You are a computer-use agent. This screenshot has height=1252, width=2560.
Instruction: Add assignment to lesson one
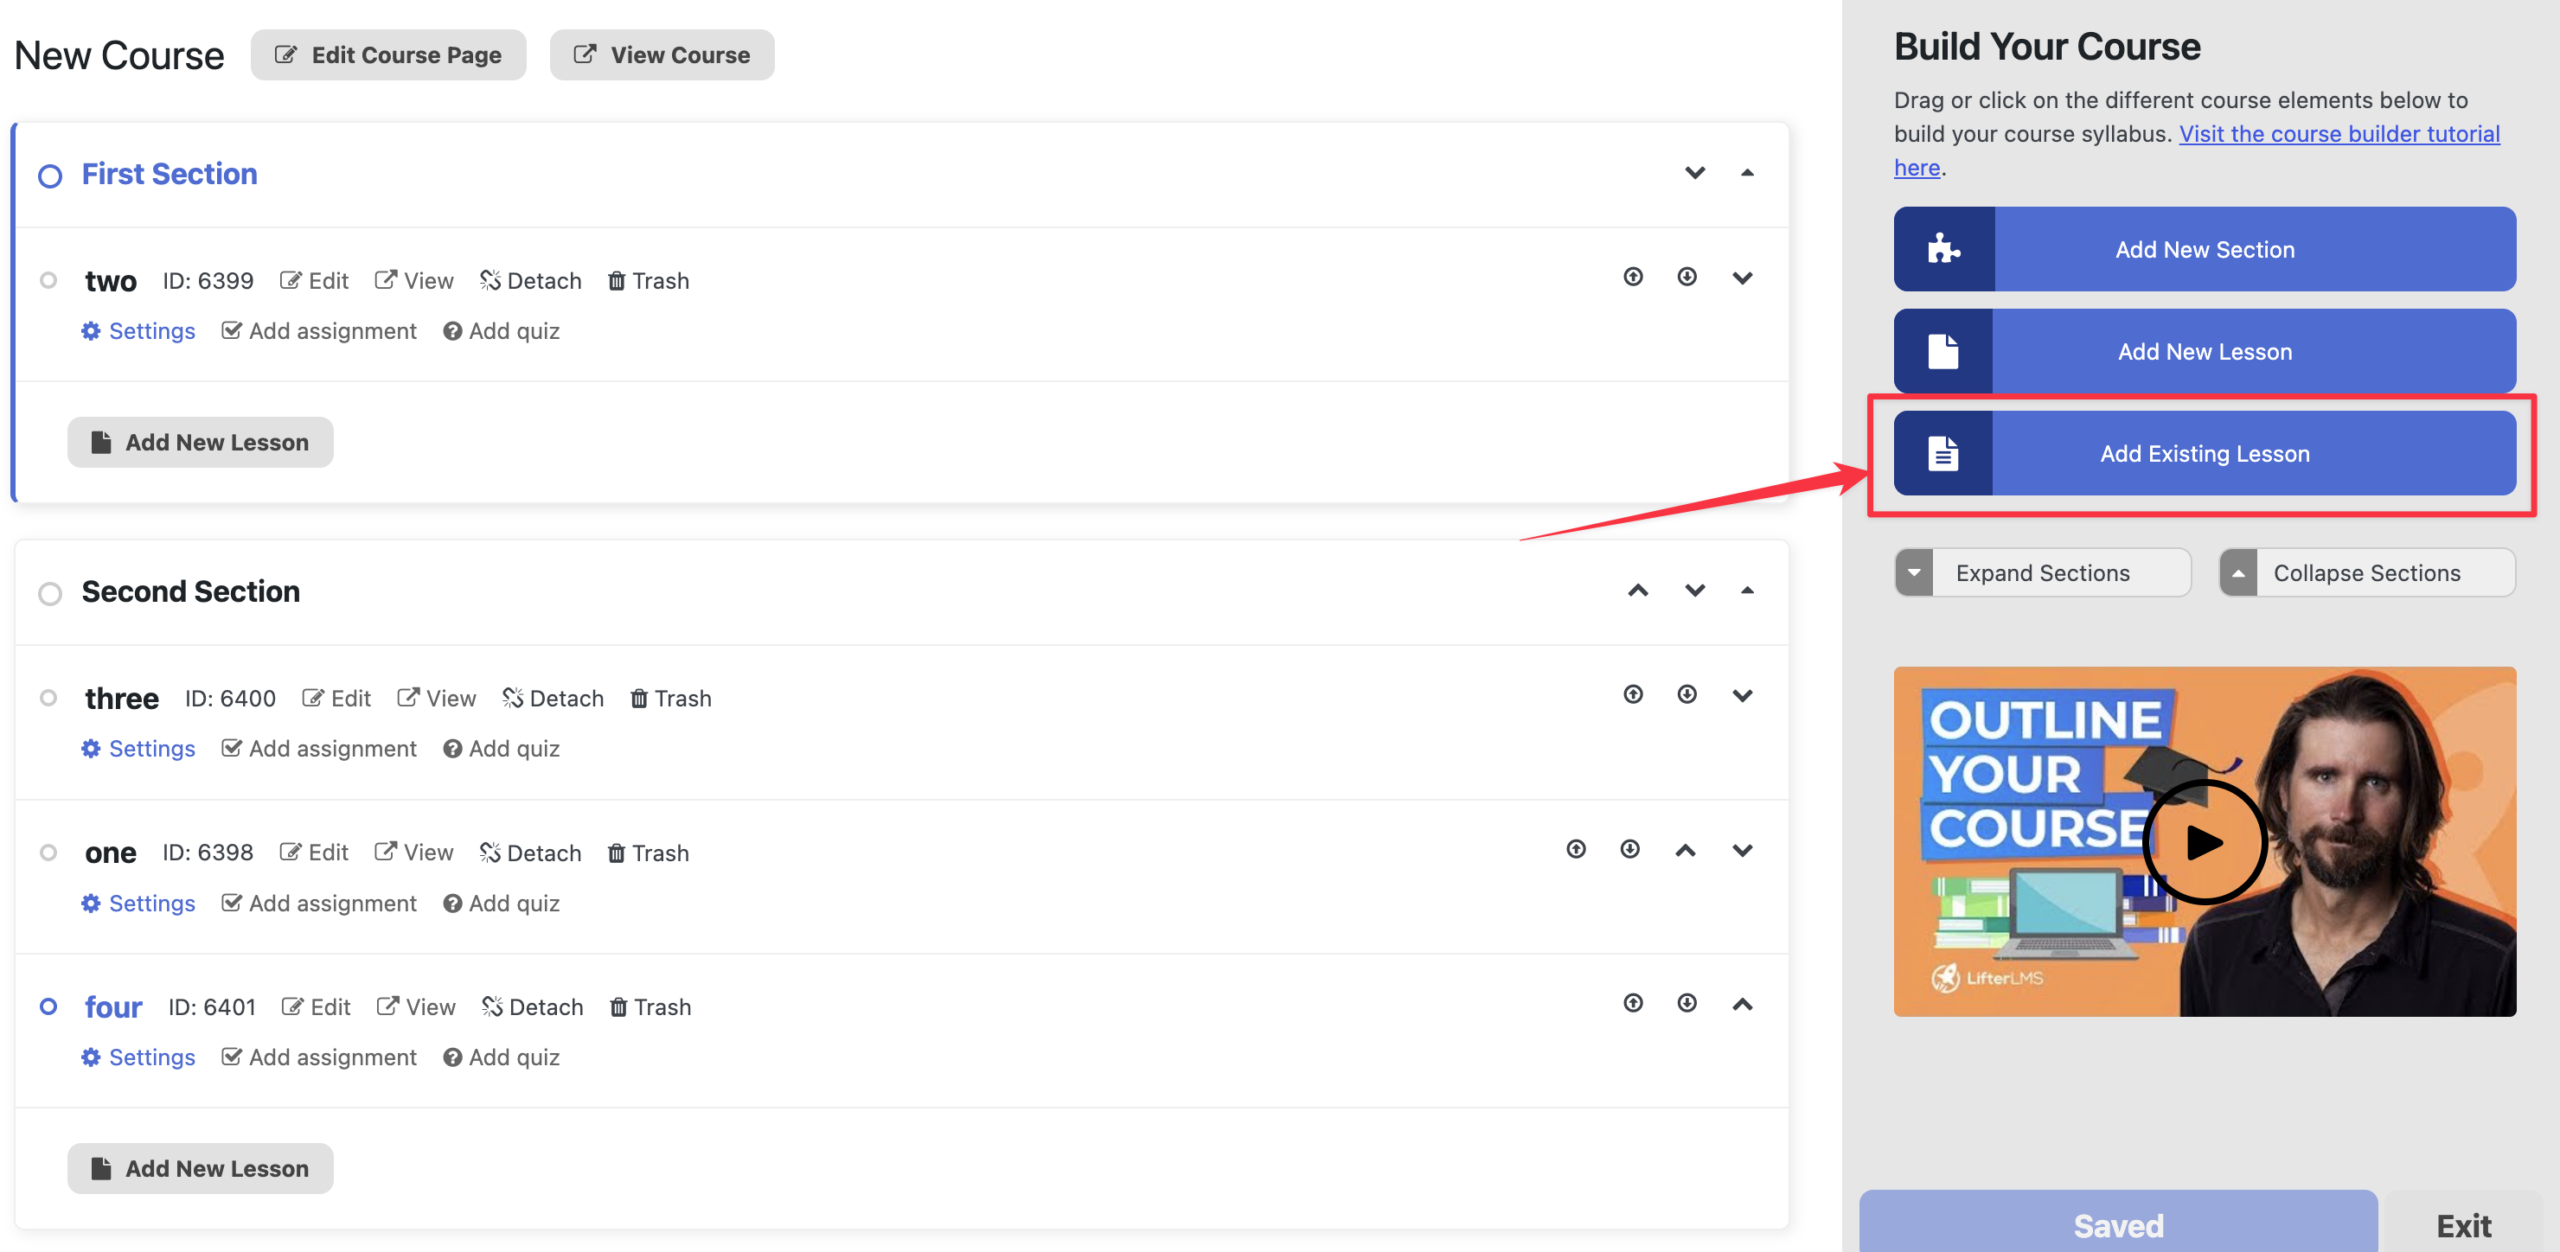(319, 903)
